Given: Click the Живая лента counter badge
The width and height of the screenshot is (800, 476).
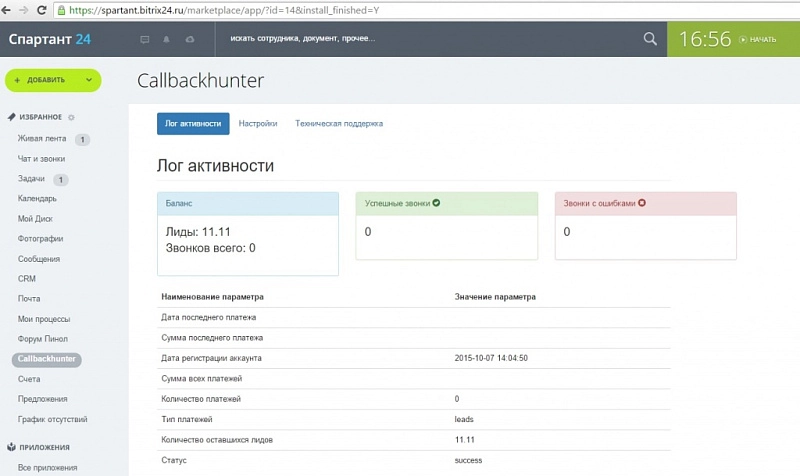Looking at the screenshot, I should (x=82, y=140).
